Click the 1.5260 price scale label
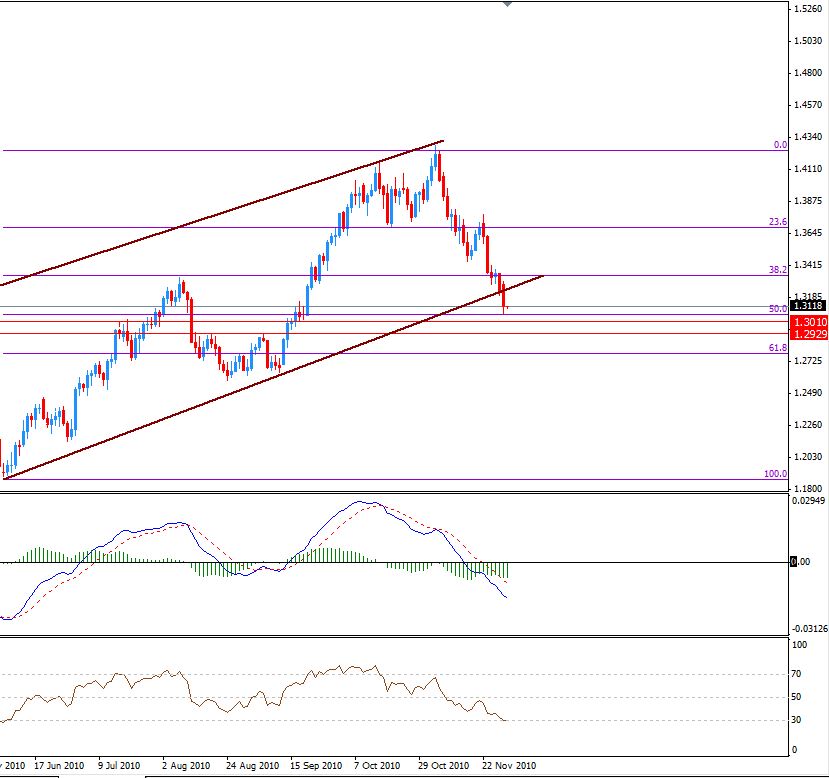 point(806,9)
